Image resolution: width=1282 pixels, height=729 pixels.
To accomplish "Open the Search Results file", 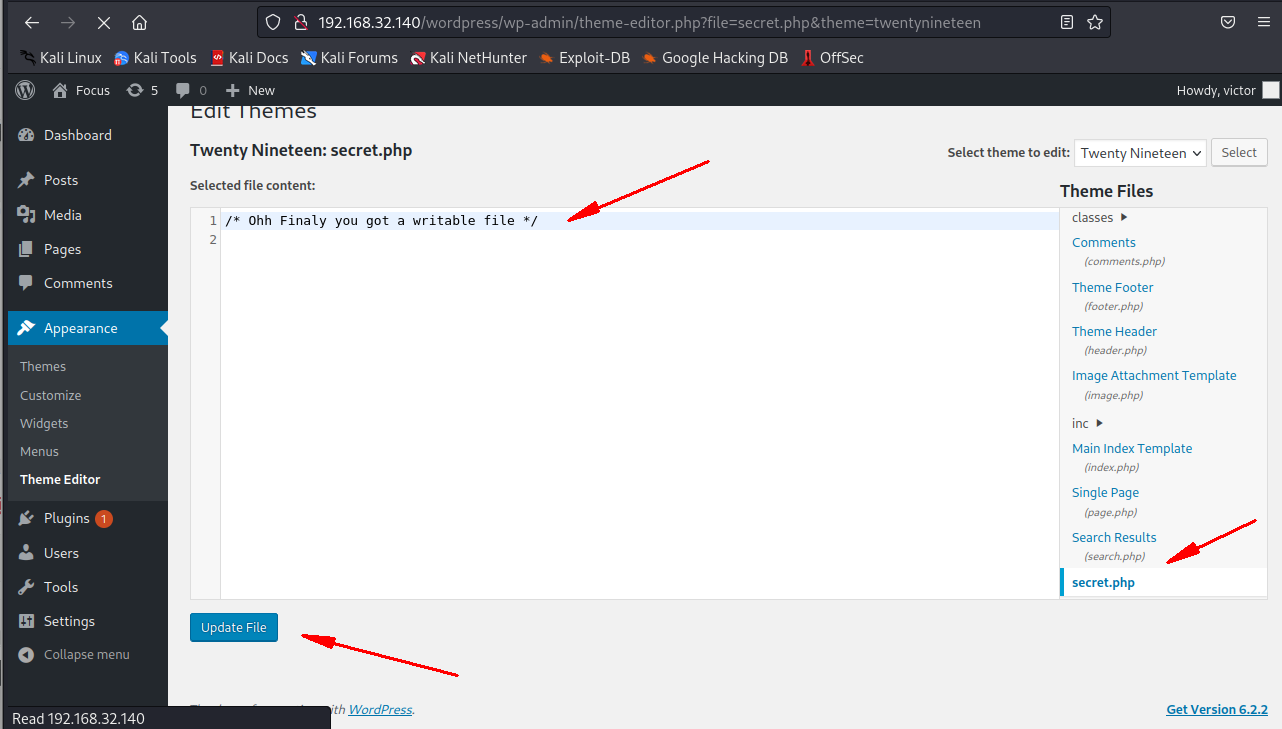I will coord(1114,537).
